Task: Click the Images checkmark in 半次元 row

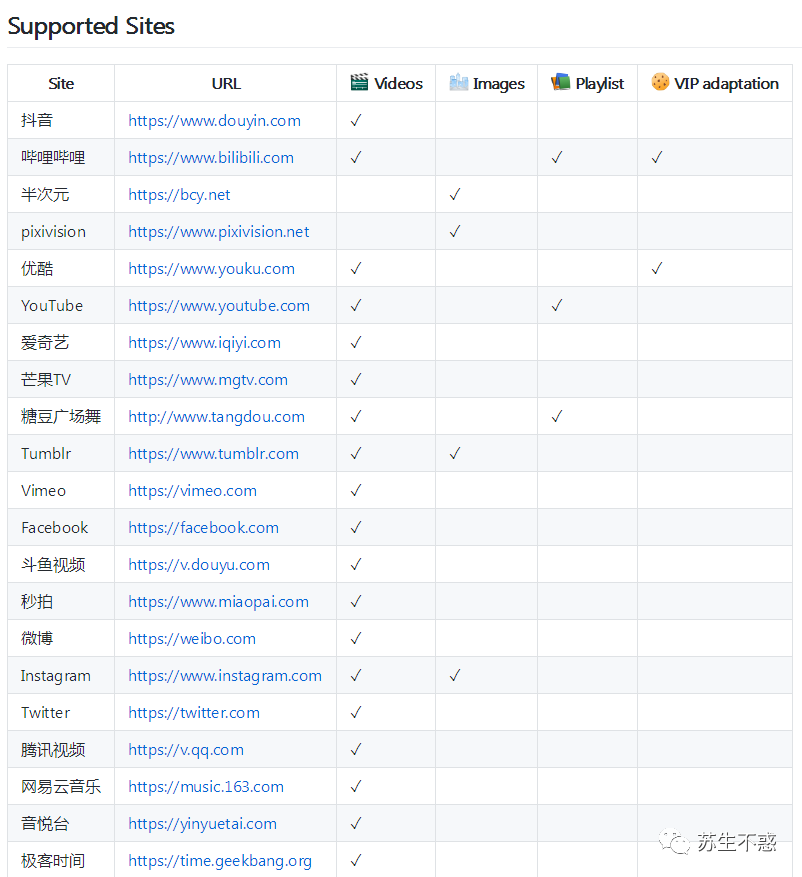Action: tap(455, 194)
